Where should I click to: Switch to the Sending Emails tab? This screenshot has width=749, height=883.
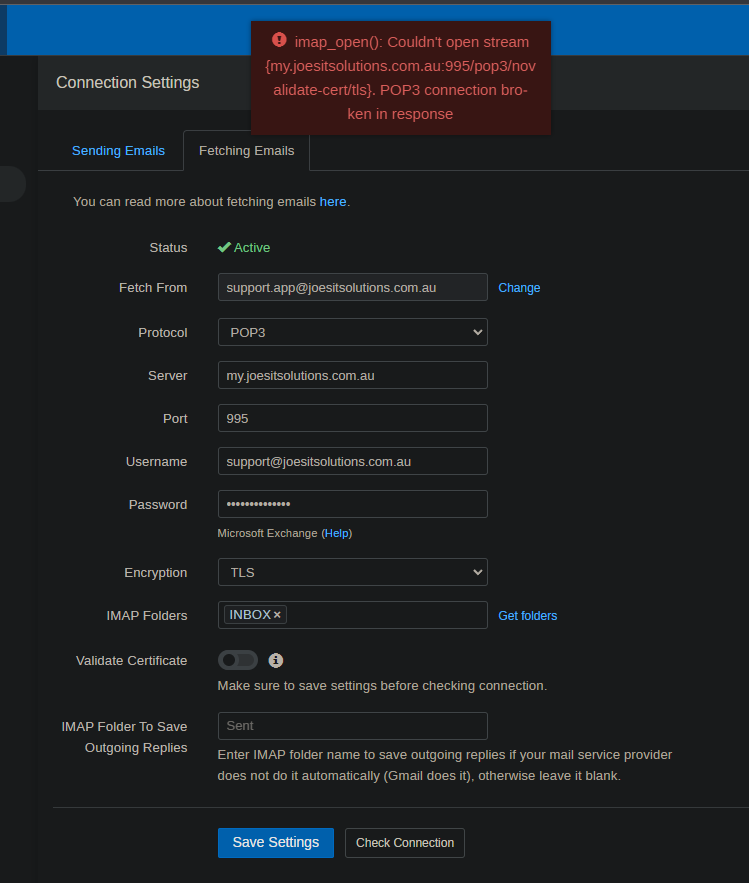[118, 151]
